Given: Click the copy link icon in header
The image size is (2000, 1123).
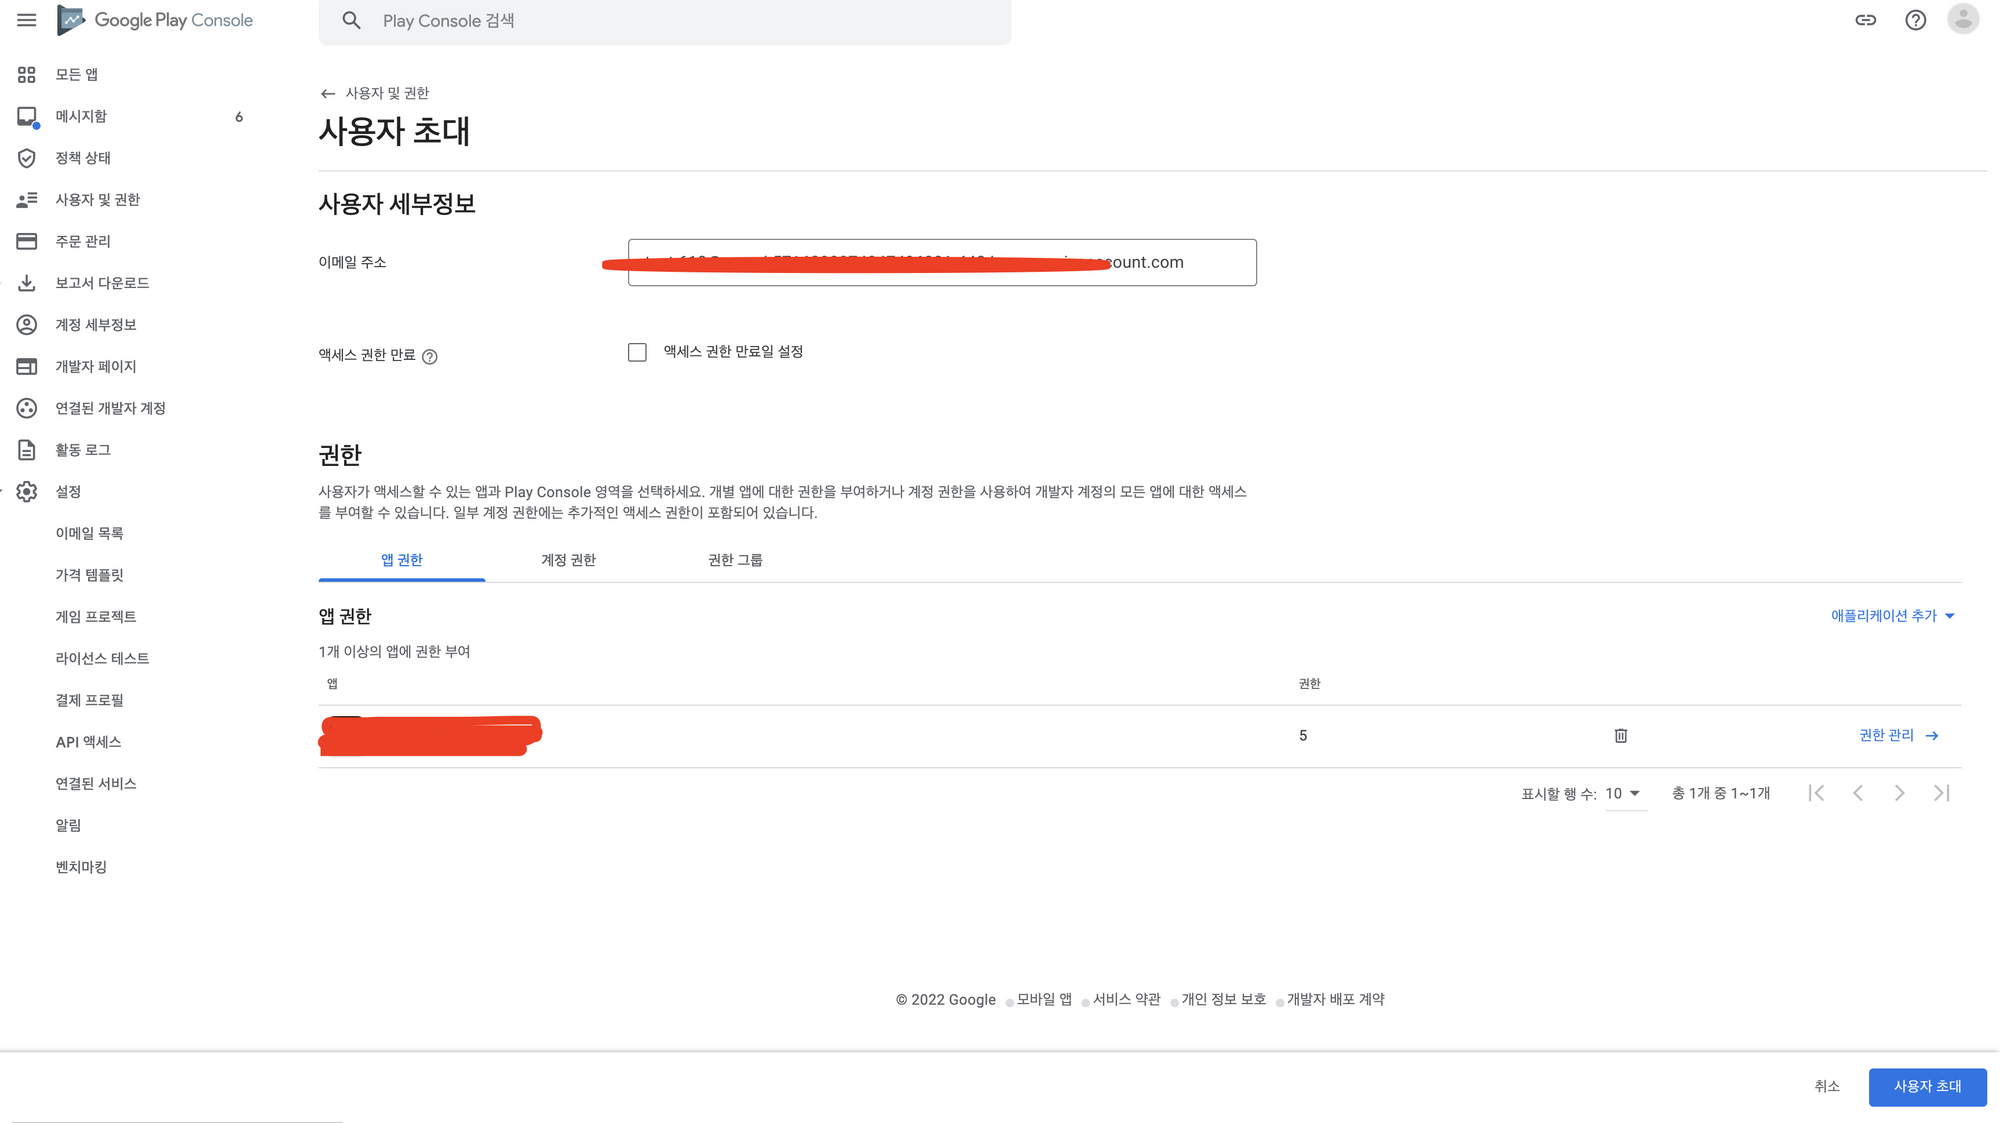Looking at the screenshot, I should (x=1865, y=20).
